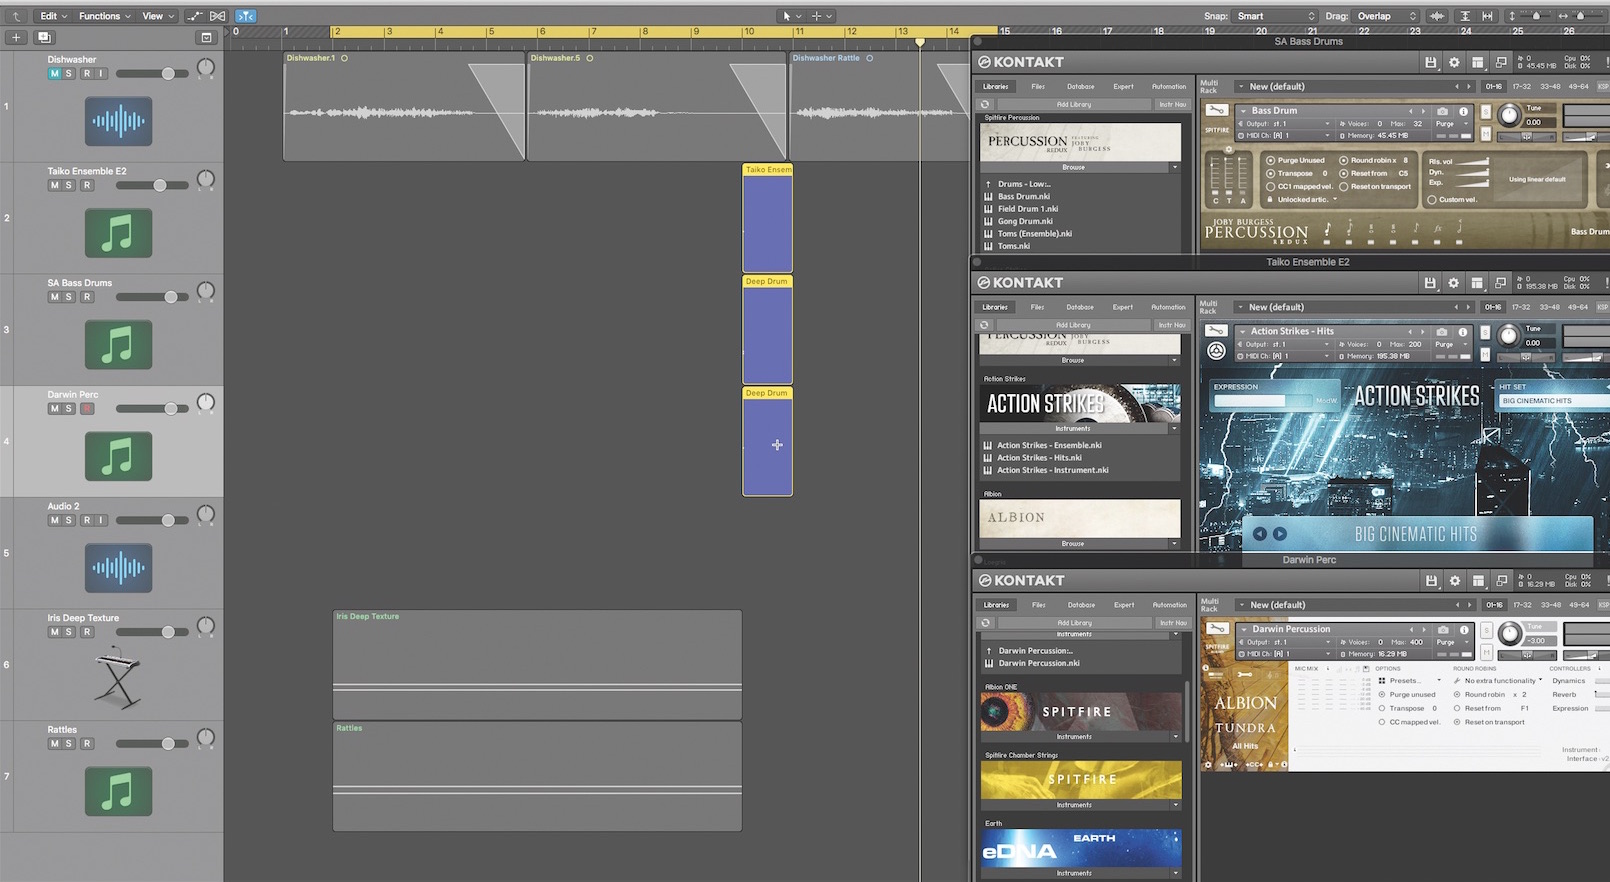Image resolution: width=1610 pixels, height=882 pixels.
Task: Click the waveform zoom icon near Drag
Action: click(x=1437, y=16)
